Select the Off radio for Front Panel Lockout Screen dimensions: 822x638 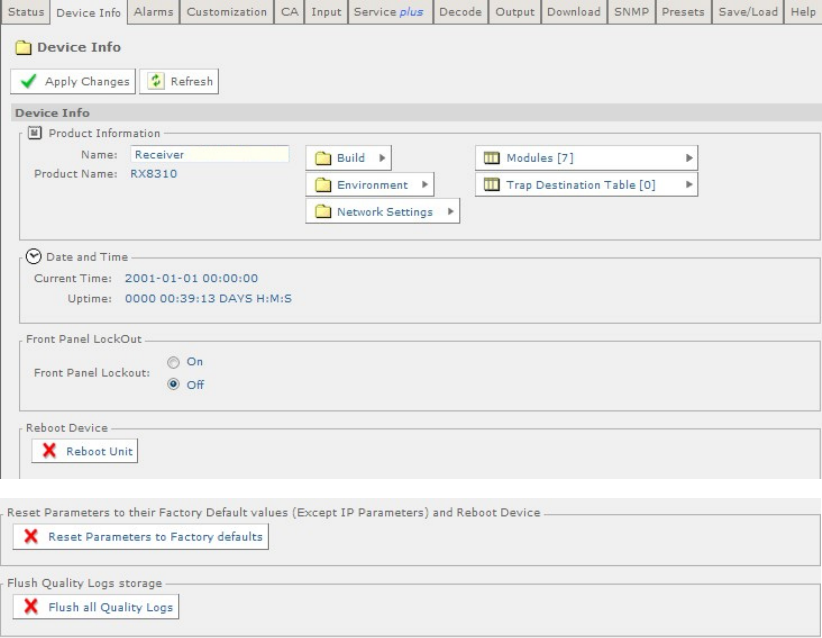click(174, 385)
